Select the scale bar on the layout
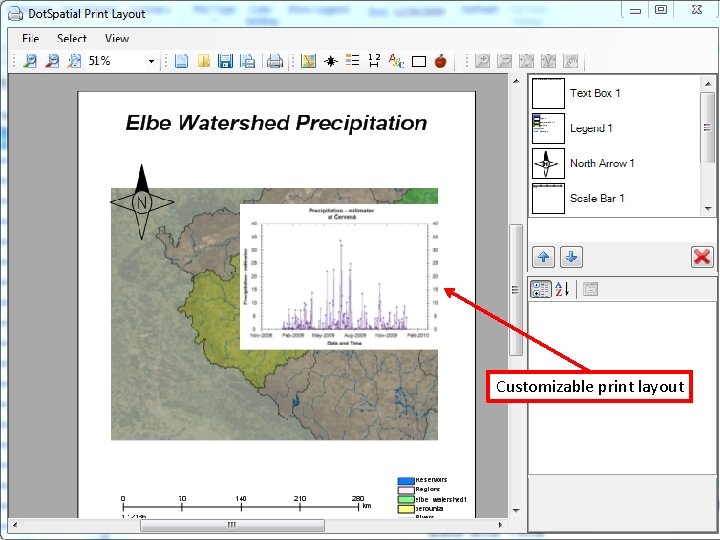The image size is (720, 540). point(247,505)
